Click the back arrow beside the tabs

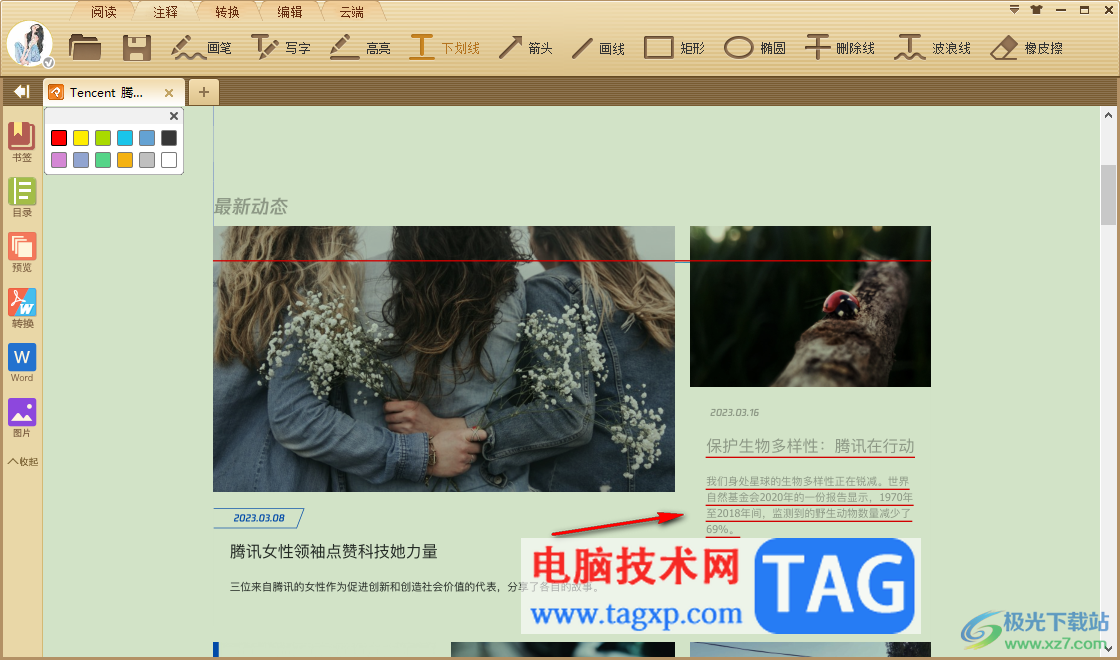click(21, 91)
